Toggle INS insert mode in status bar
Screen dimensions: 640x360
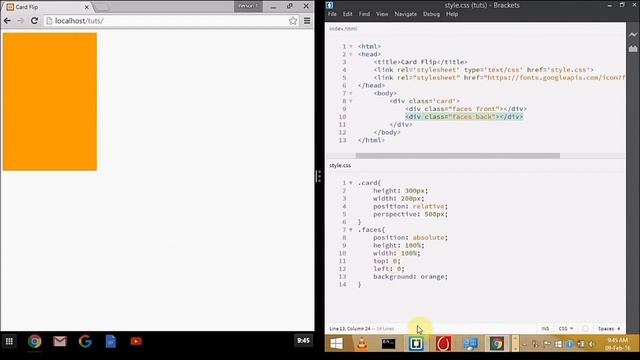545,329
